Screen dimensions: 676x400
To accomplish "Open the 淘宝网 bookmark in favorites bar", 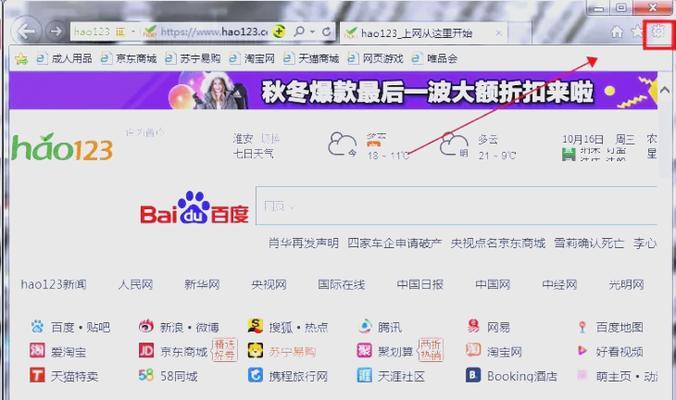I will [252, 58].
